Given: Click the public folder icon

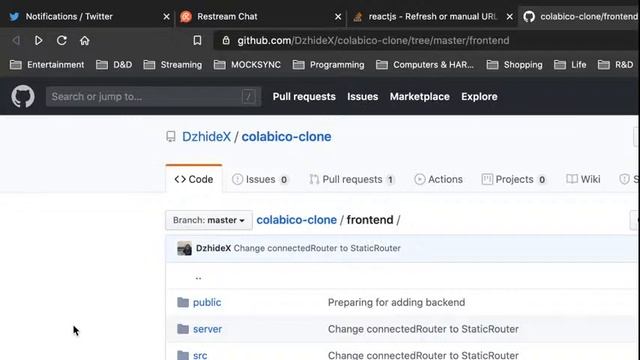Looking at the screenshot, I should [183, 302].
